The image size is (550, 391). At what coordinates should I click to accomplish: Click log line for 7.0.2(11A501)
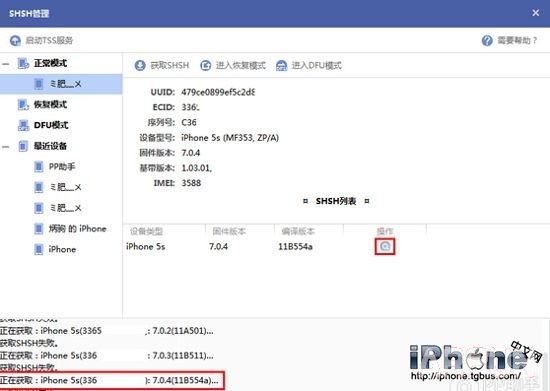click(107, 331)
